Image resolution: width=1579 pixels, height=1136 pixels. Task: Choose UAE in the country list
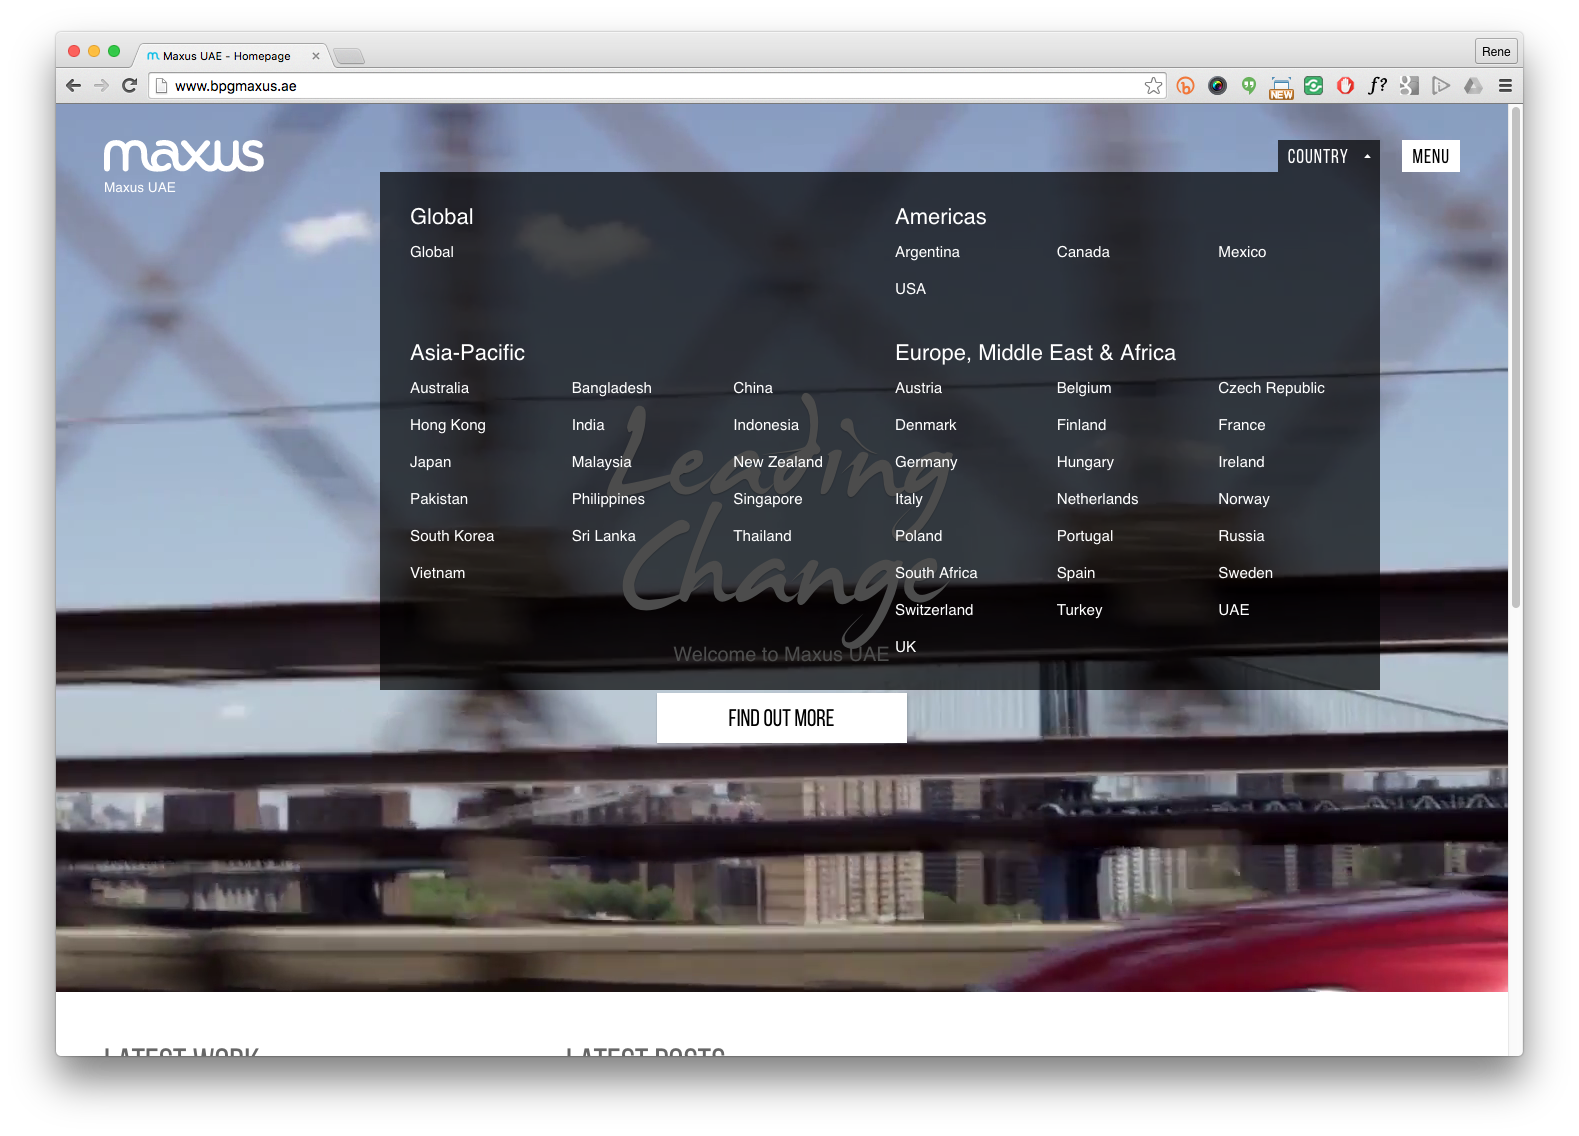pos(1234,610)
